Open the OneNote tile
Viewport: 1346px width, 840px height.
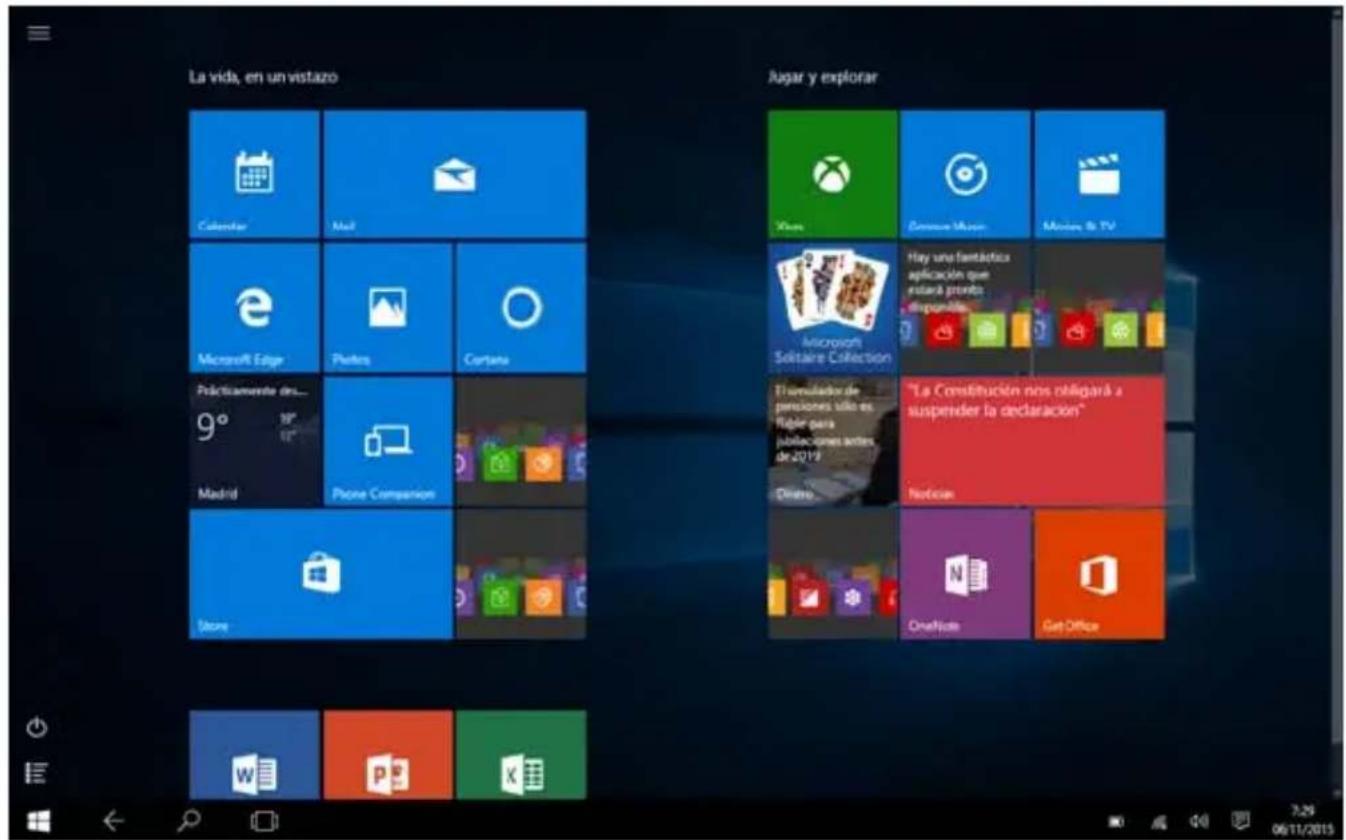pyautogui.click(x=965, y=574)
